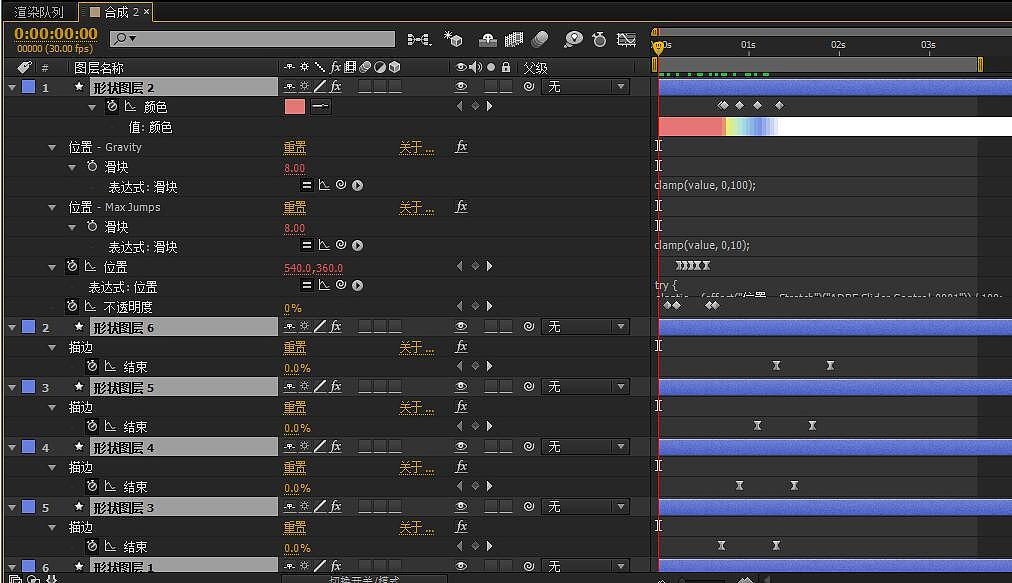Click the 01s mark on time ruler

click(748, 45)
